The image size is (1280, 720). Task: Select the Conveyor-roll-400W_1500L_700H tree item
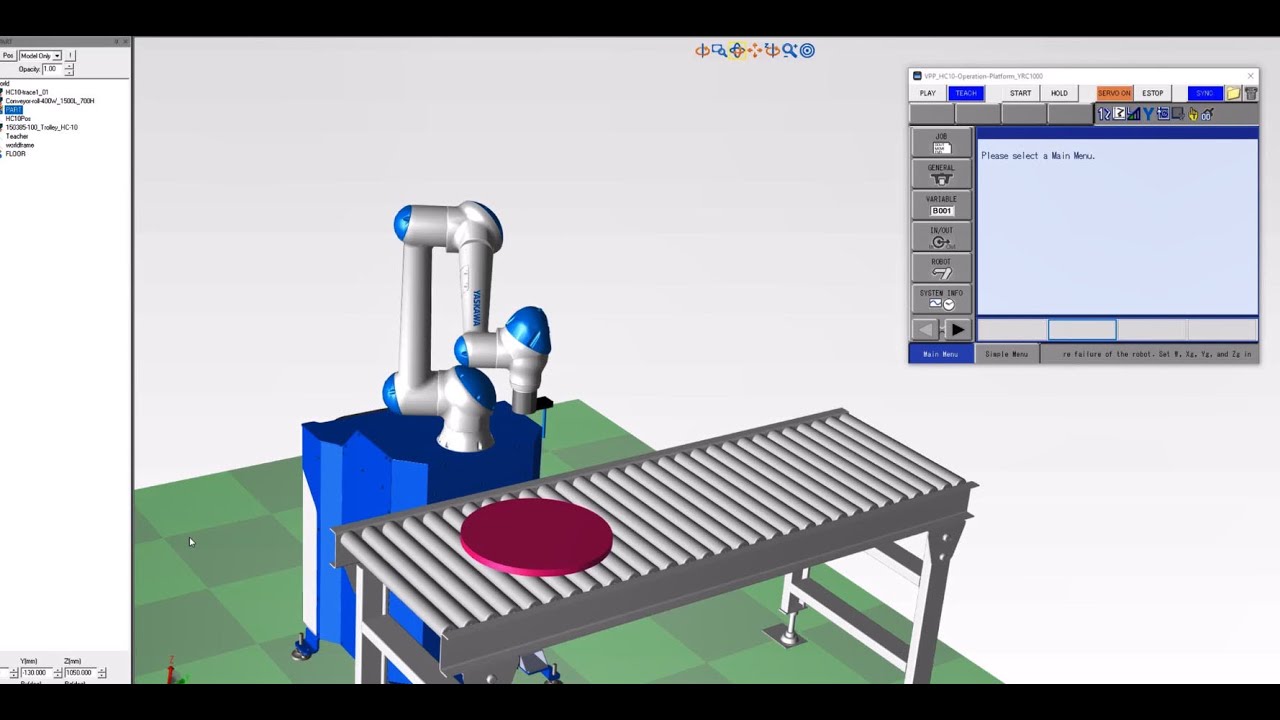point(50,101)
